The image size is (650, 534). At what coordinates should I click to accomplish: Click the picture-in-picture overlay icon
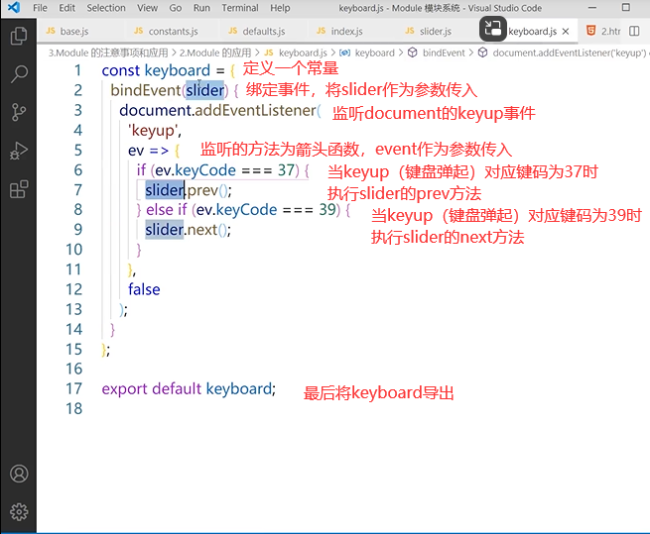(x=493, y=29)
